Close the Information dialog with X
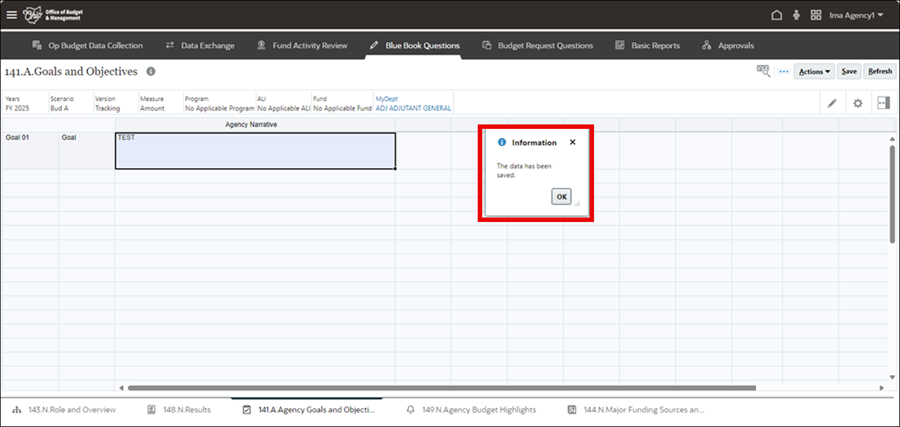The image size is (900, 427). [x=572, y=142]
